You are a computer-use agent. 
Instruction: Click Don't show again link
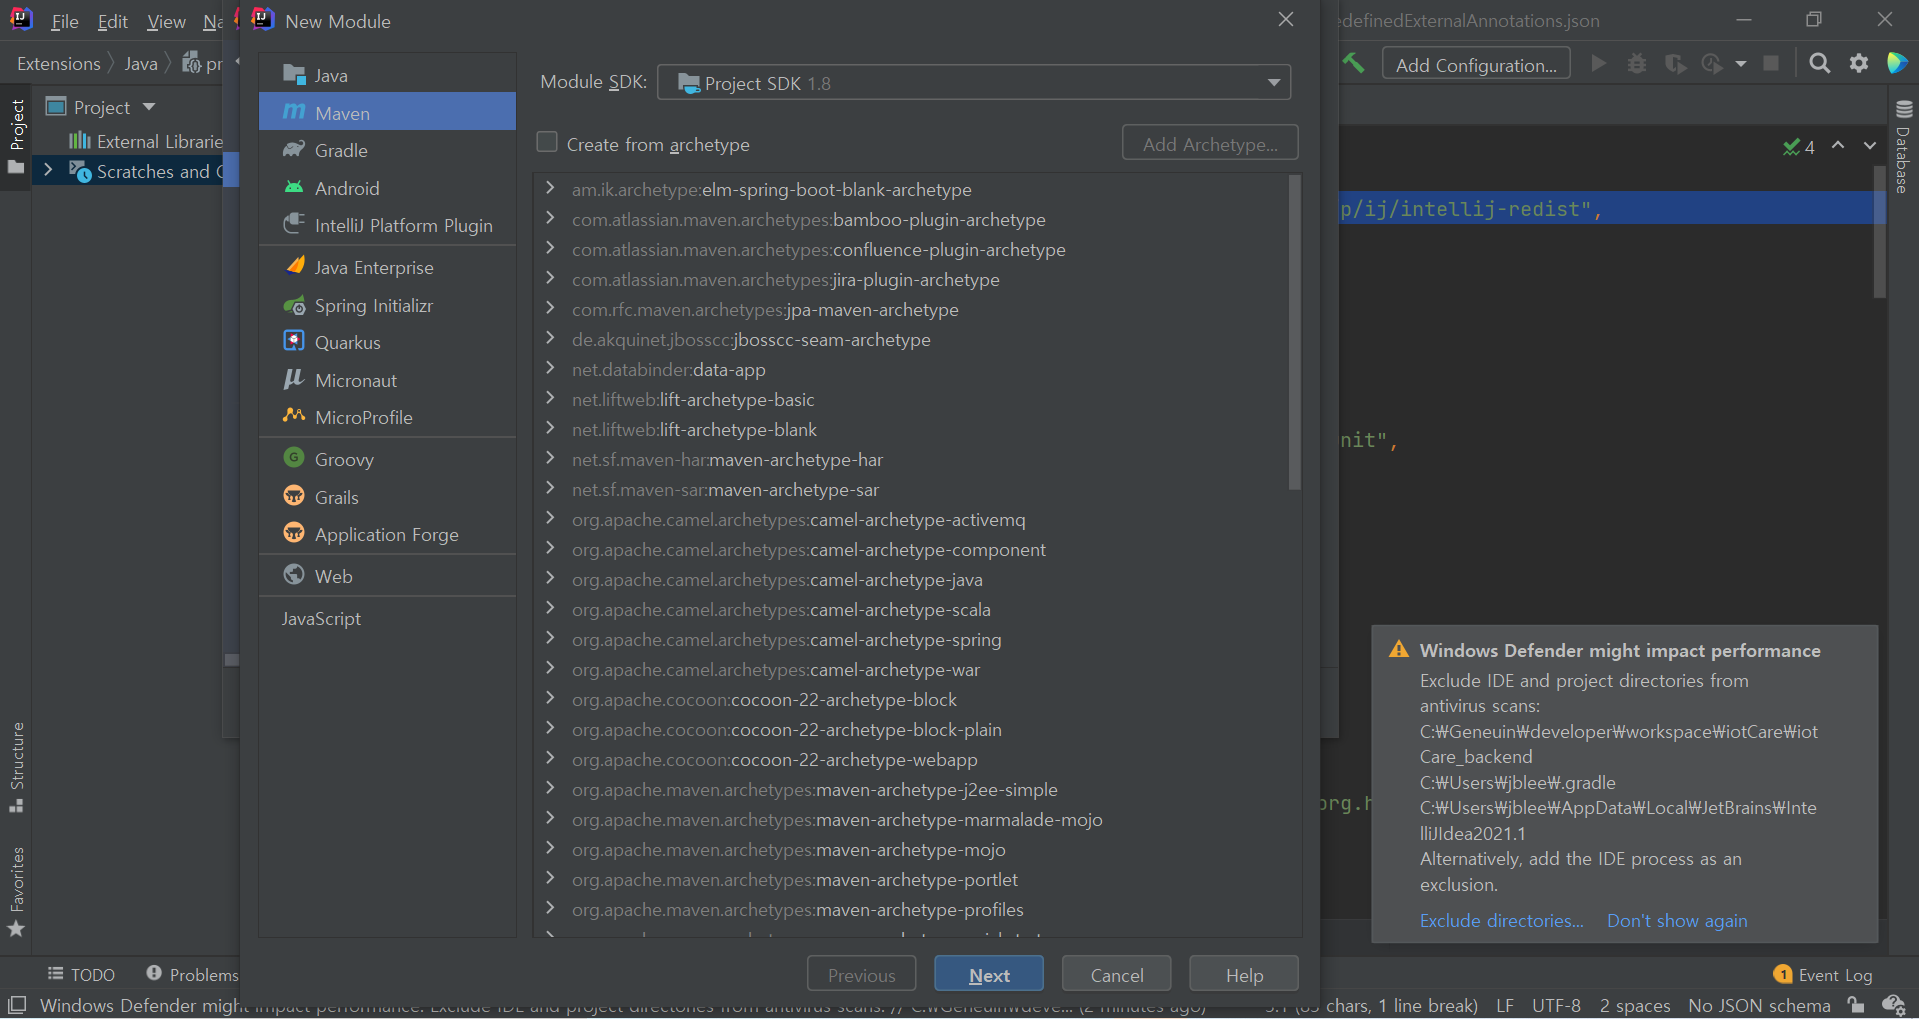pos(1677,920)
